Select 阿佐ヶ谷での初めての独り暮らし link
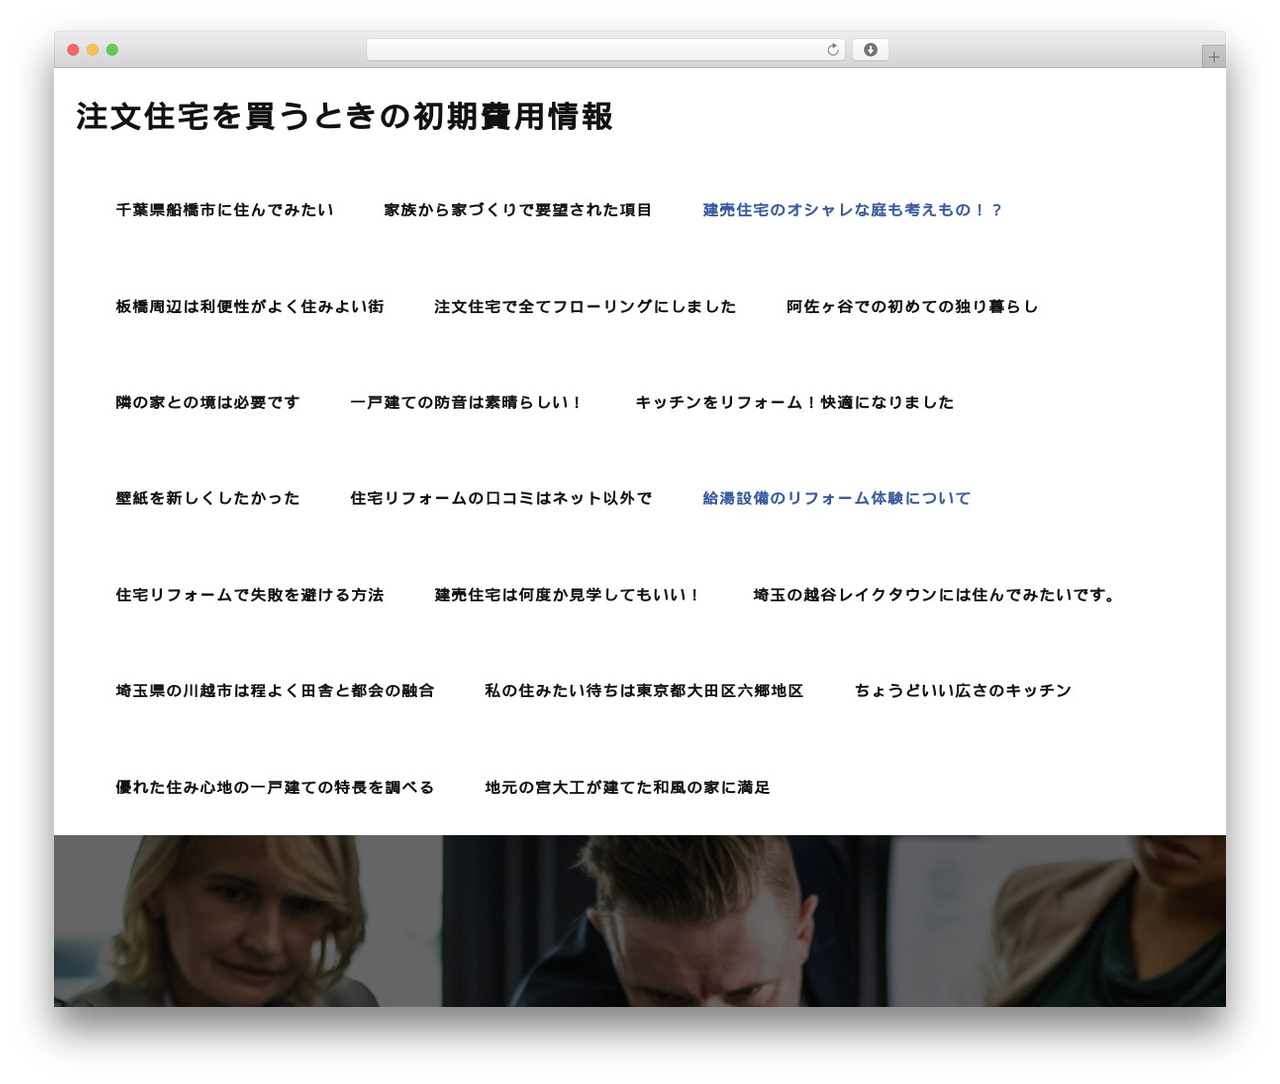The width and height of the screenshot is (1280, 1084). pos(912,306)
